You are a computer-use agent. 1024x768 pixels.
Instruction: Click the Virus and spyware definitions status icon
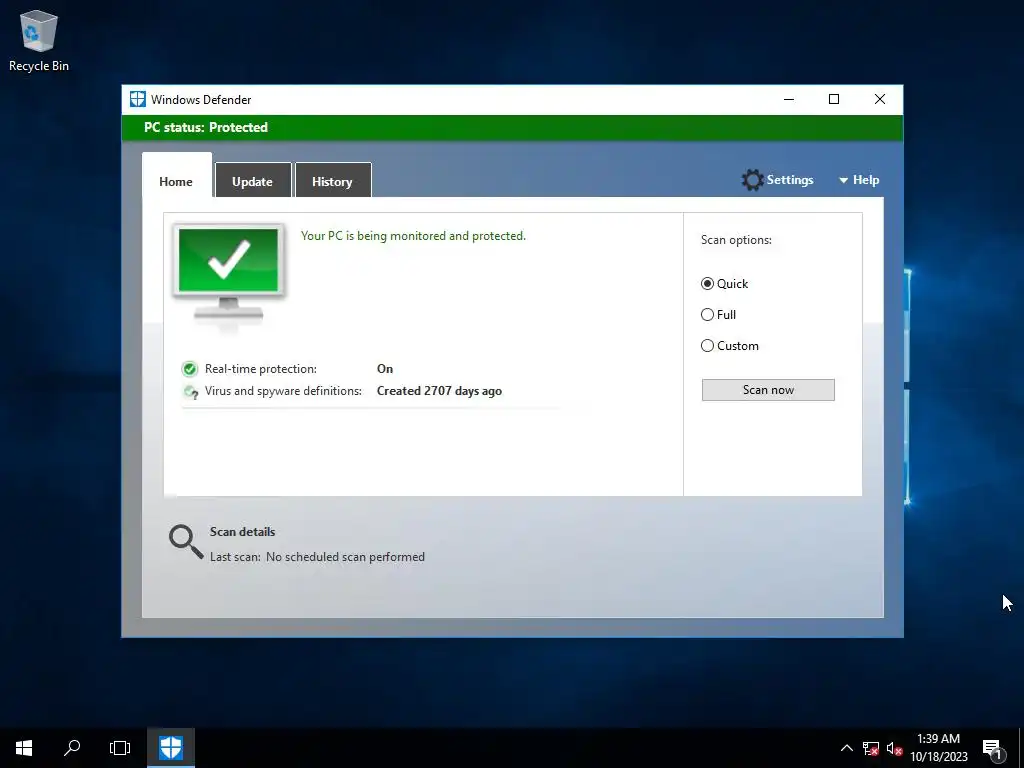(191, 392)
